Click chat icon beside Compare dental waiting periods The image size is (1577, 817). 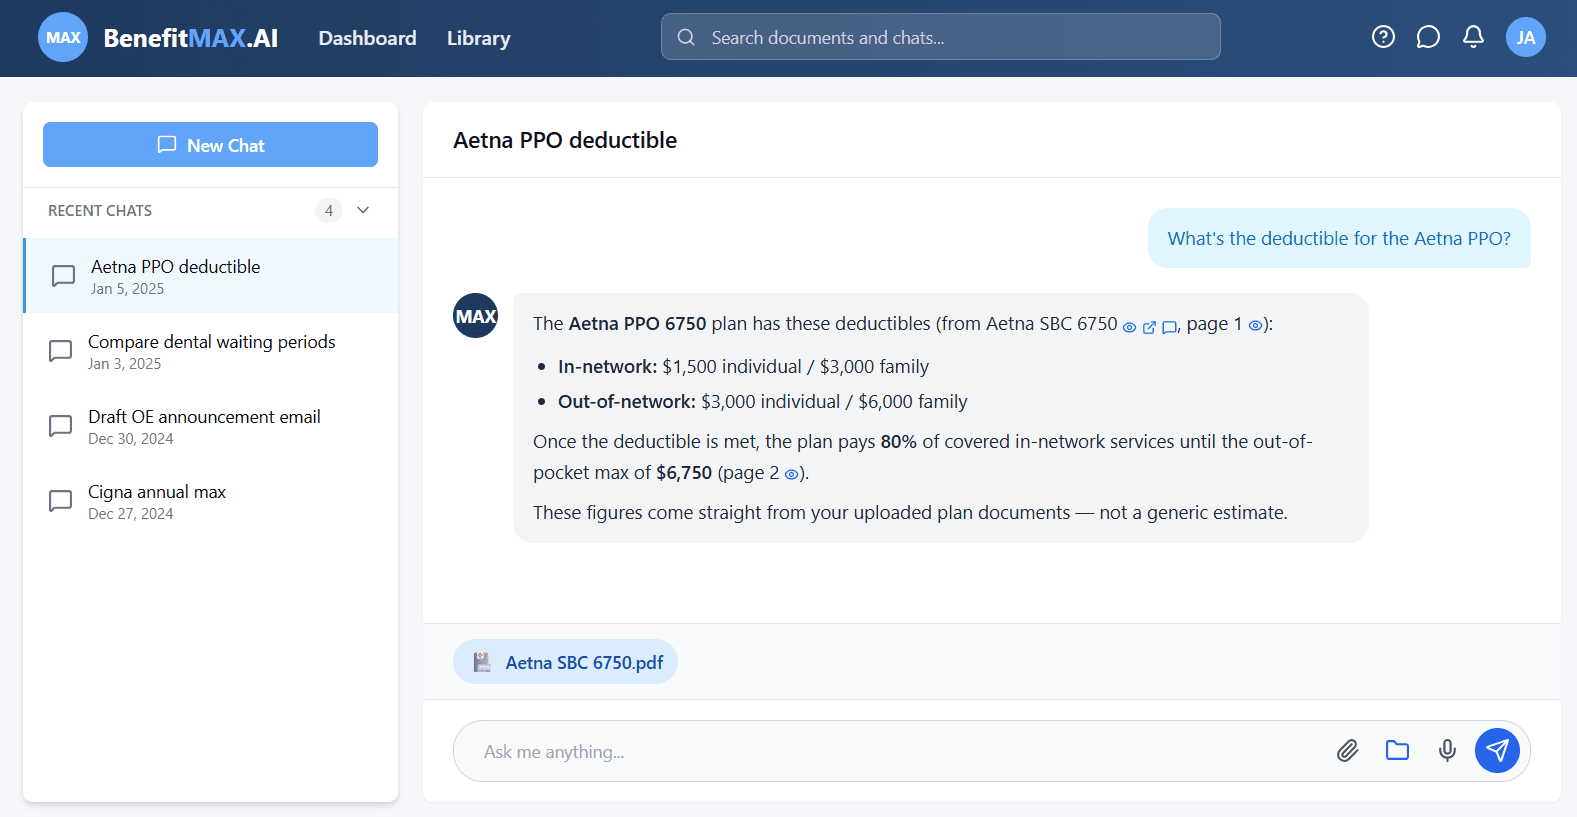point(60,351)
